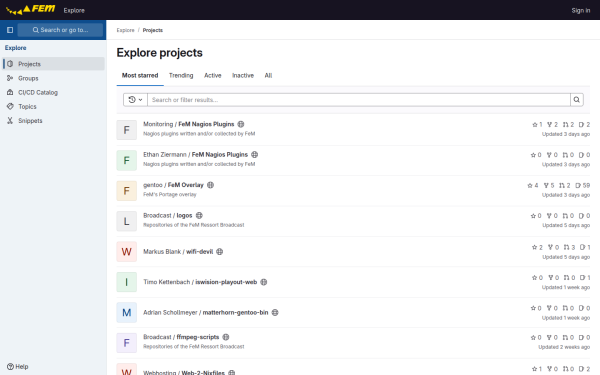Click the Monitoring FeM Nagios Plugins avatar
Image resolution: width=600 pixels, height=375 pixels.
click(127, 130)
